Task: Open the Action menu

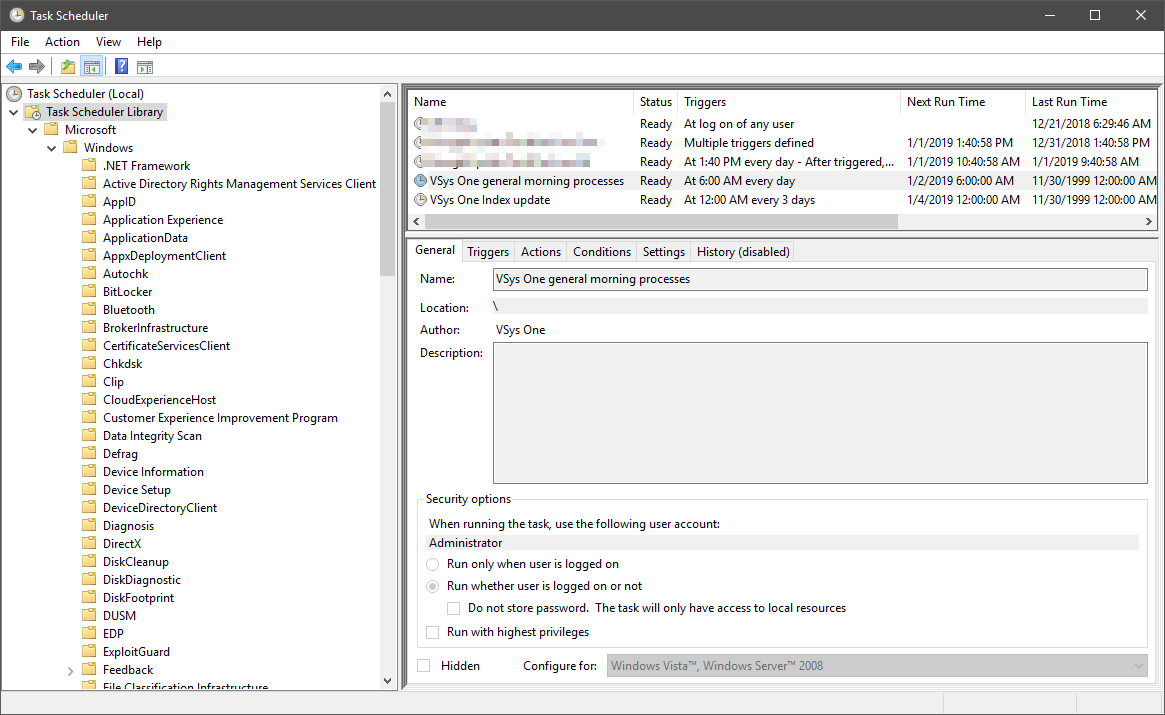Action: coord(62,42)
